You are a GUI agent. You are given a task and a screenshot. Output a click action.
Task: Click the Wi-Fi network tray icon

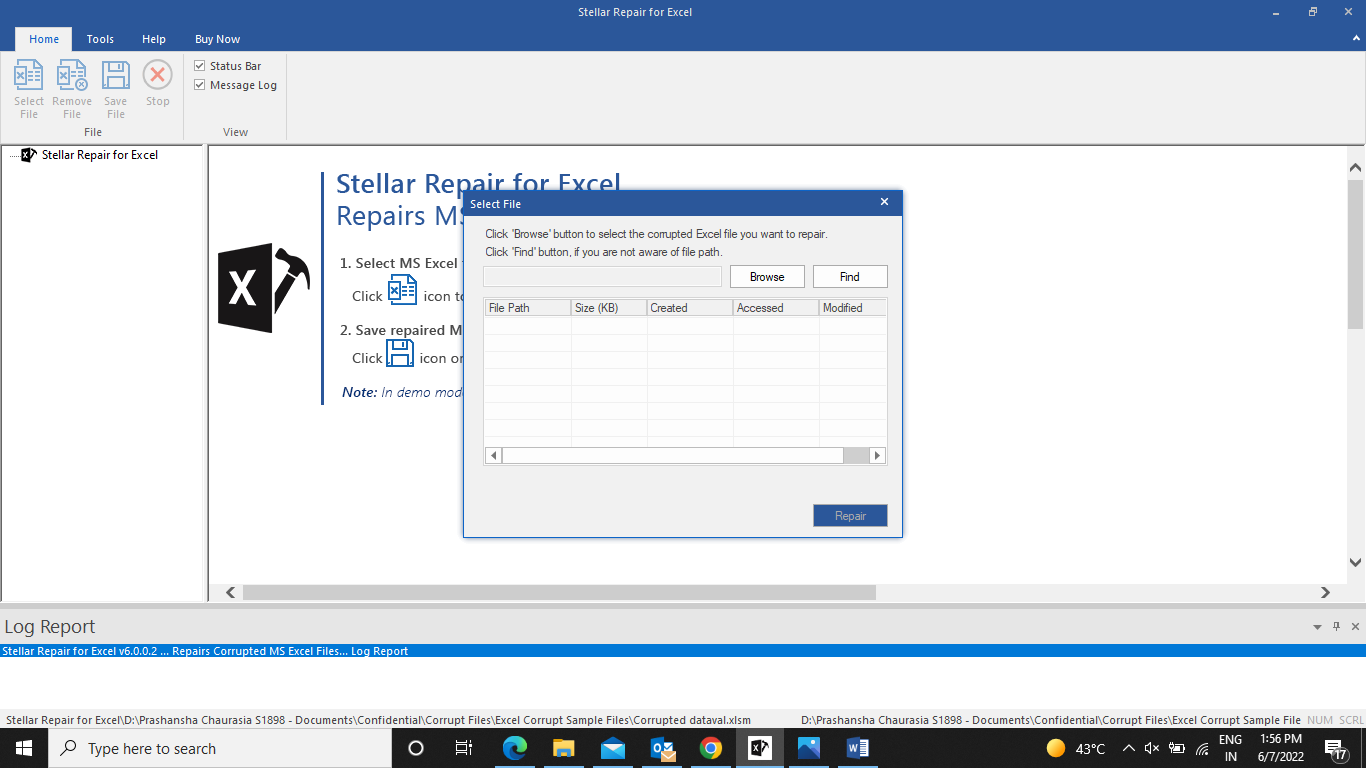tap(1202, 748)
